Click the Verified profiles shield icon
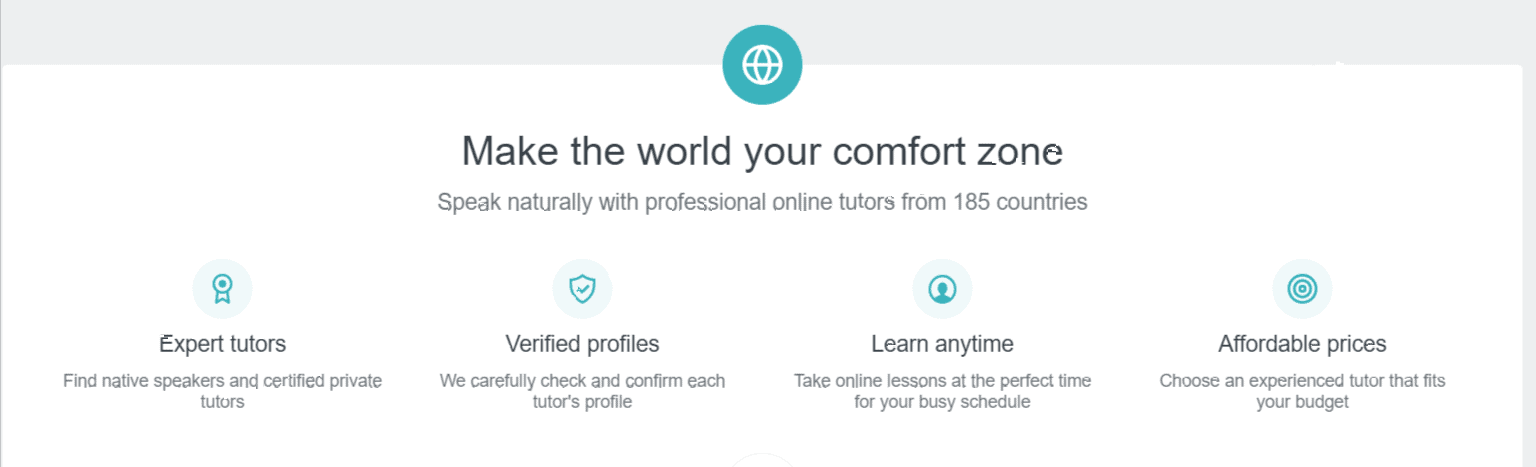1536x467 pixels. point(582,289)
